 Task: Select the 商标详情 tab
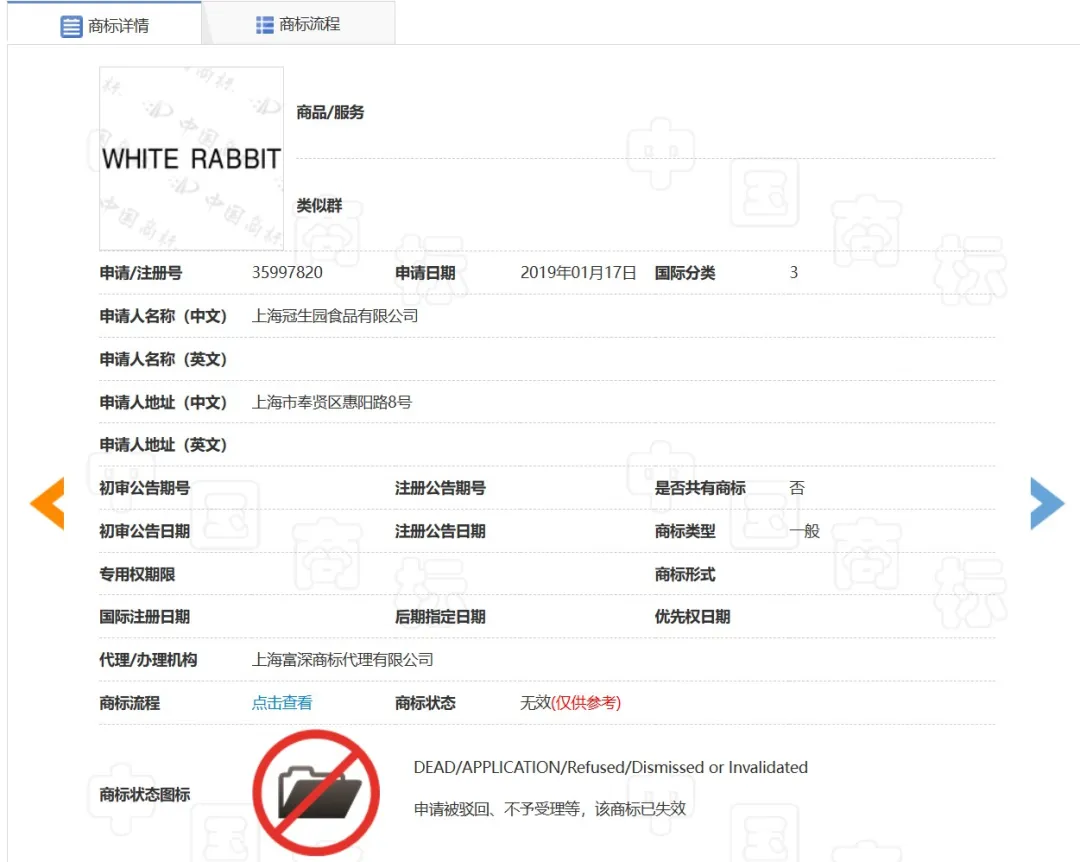(105, 26)
